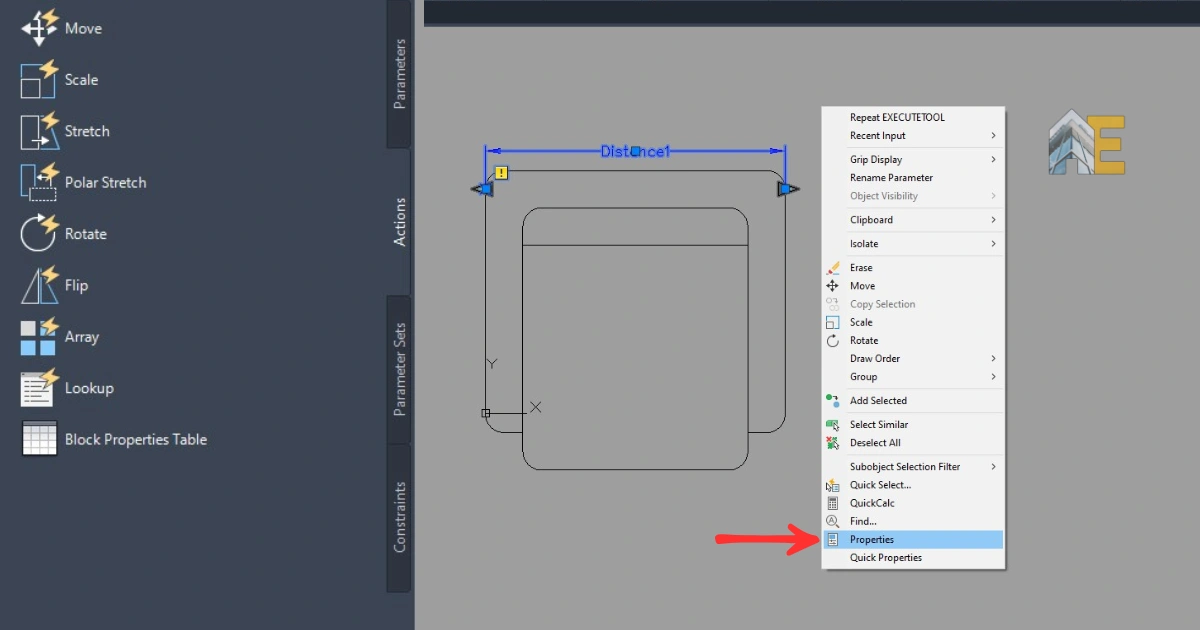Pick the Stretch action tool
This screenshot has width=1200, height=630.
pos(40,131)
